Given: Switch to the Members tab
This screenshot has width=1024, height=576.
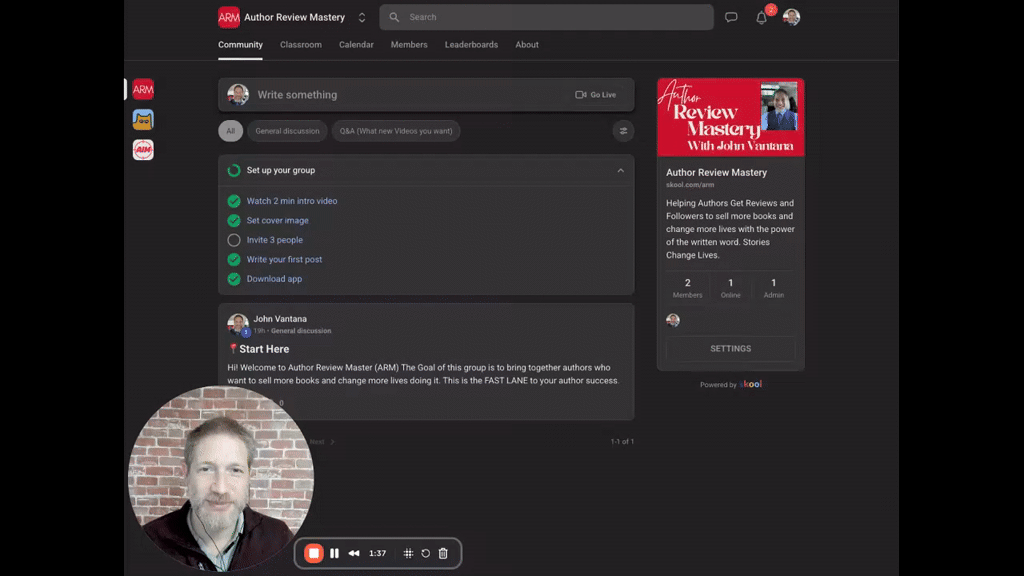Looking at the screenshot, I should click(409, 44).
